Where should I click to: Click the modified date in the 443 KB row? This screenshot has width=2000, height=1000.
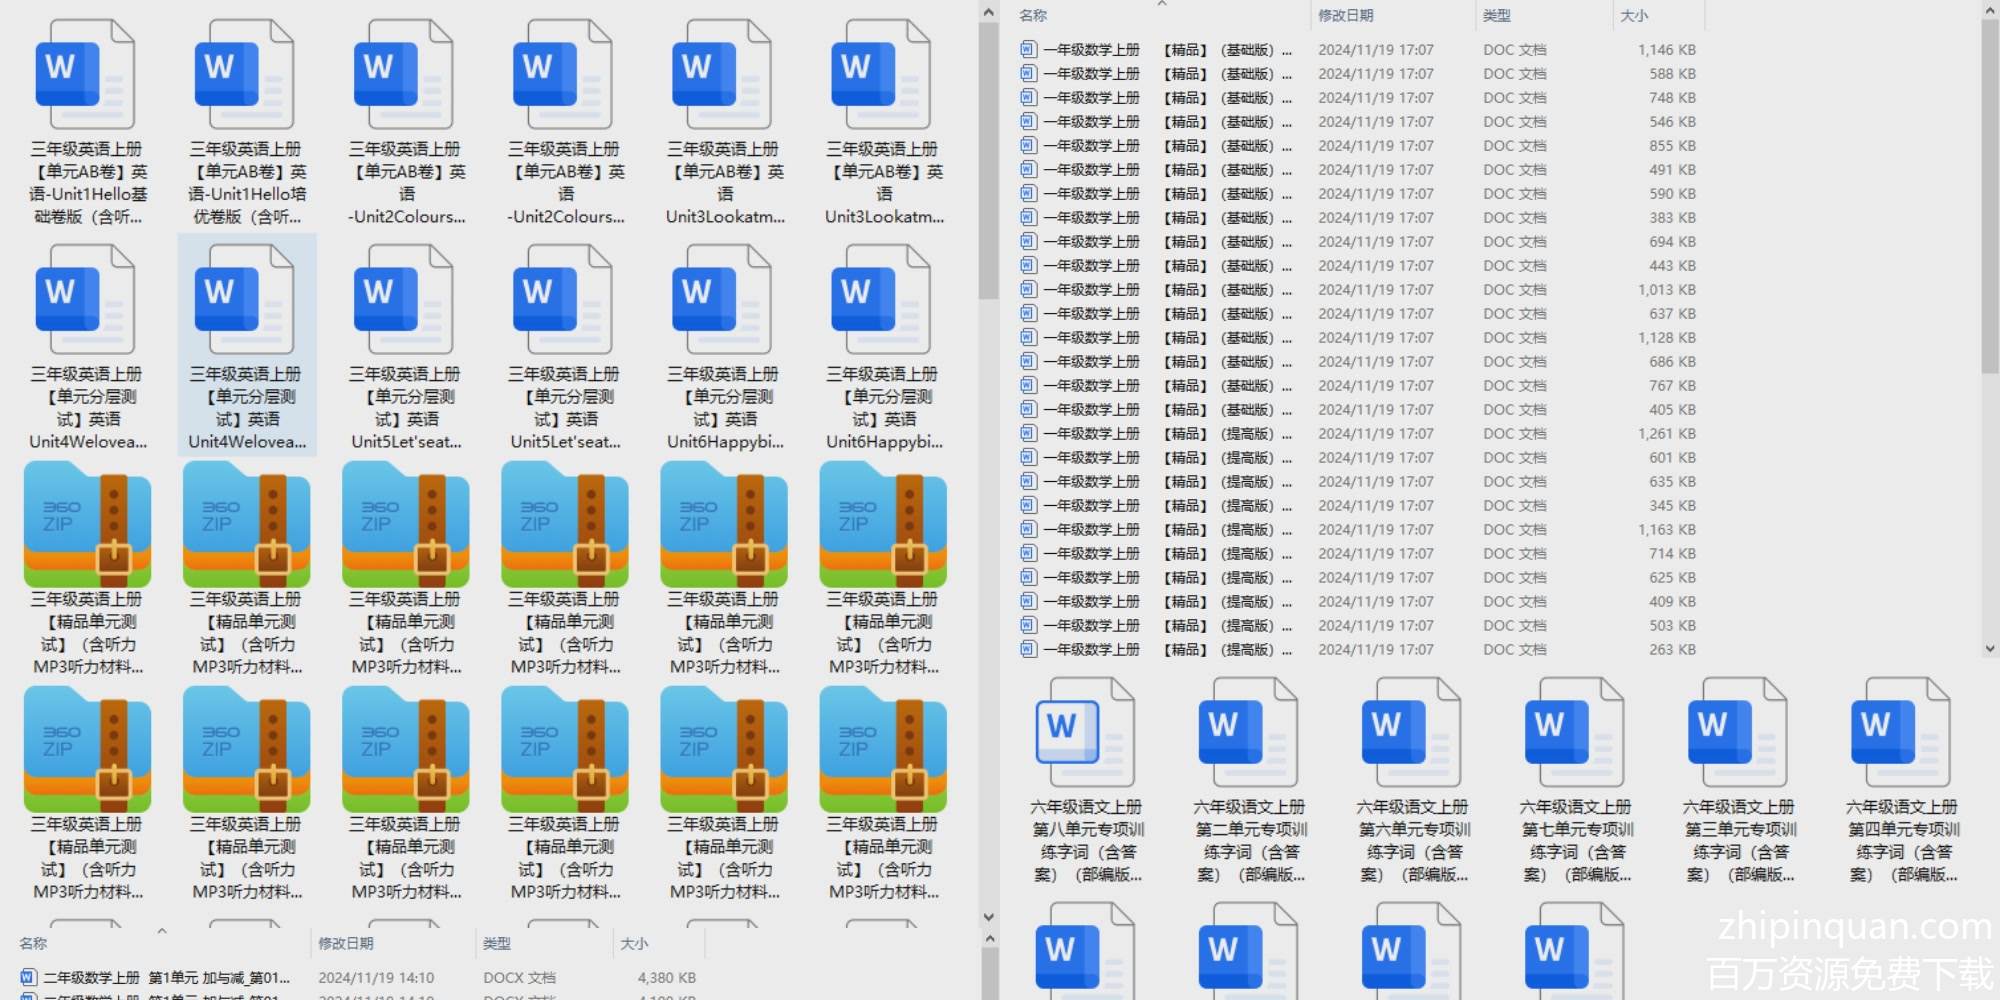click(1376, 265)
